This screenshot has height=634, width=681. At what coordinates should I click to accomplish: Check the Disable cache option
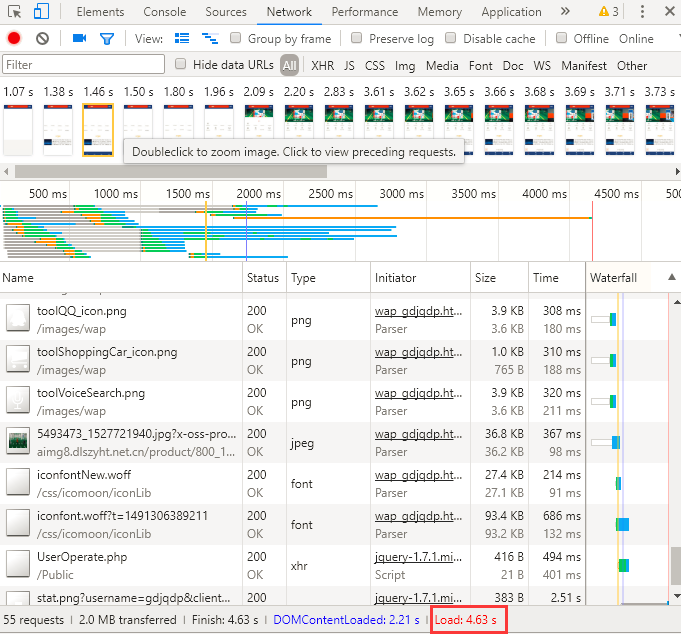(x=451, y=38)
